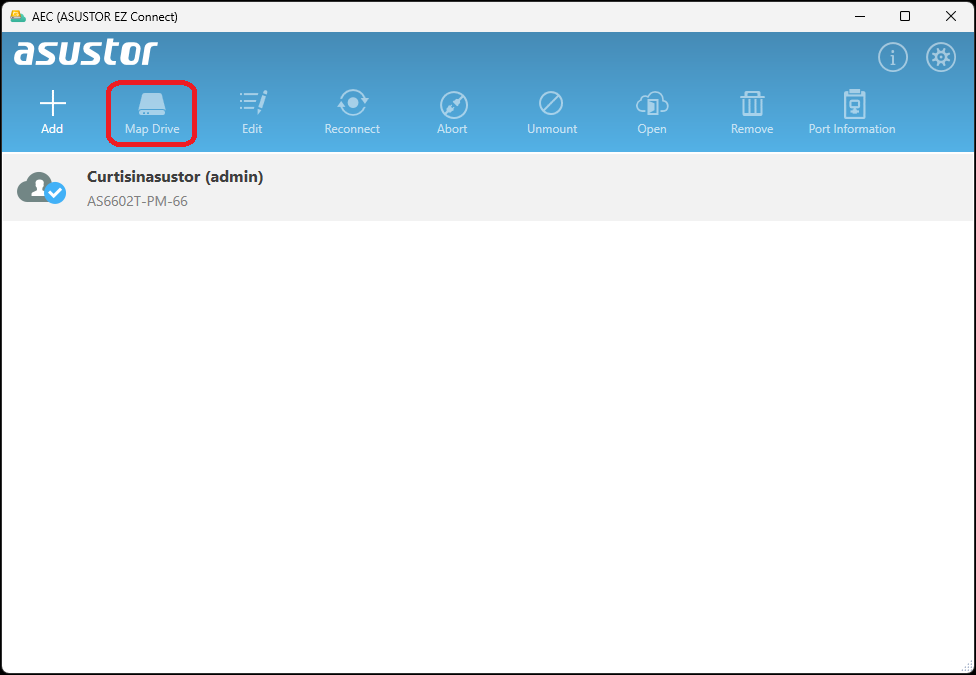
Task: Open the Edit connection tool
Action: pos(252,104)
